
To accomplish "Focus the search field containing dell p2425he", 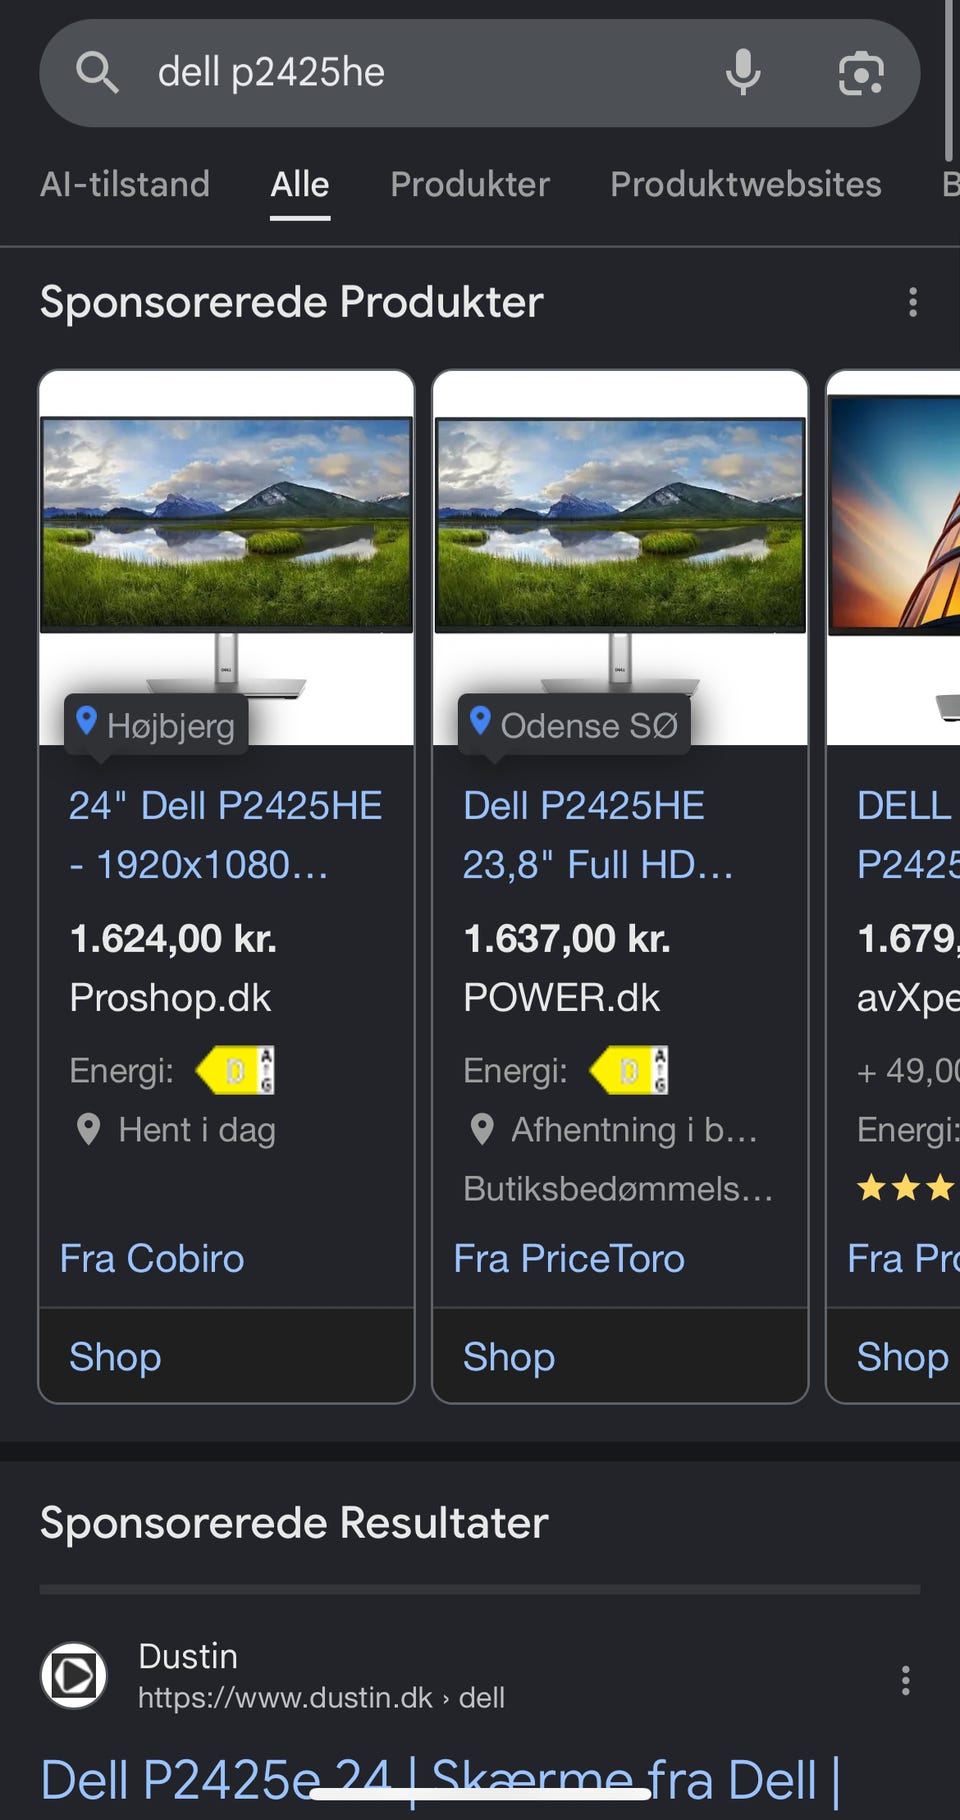I will click(x=430, y=73).
